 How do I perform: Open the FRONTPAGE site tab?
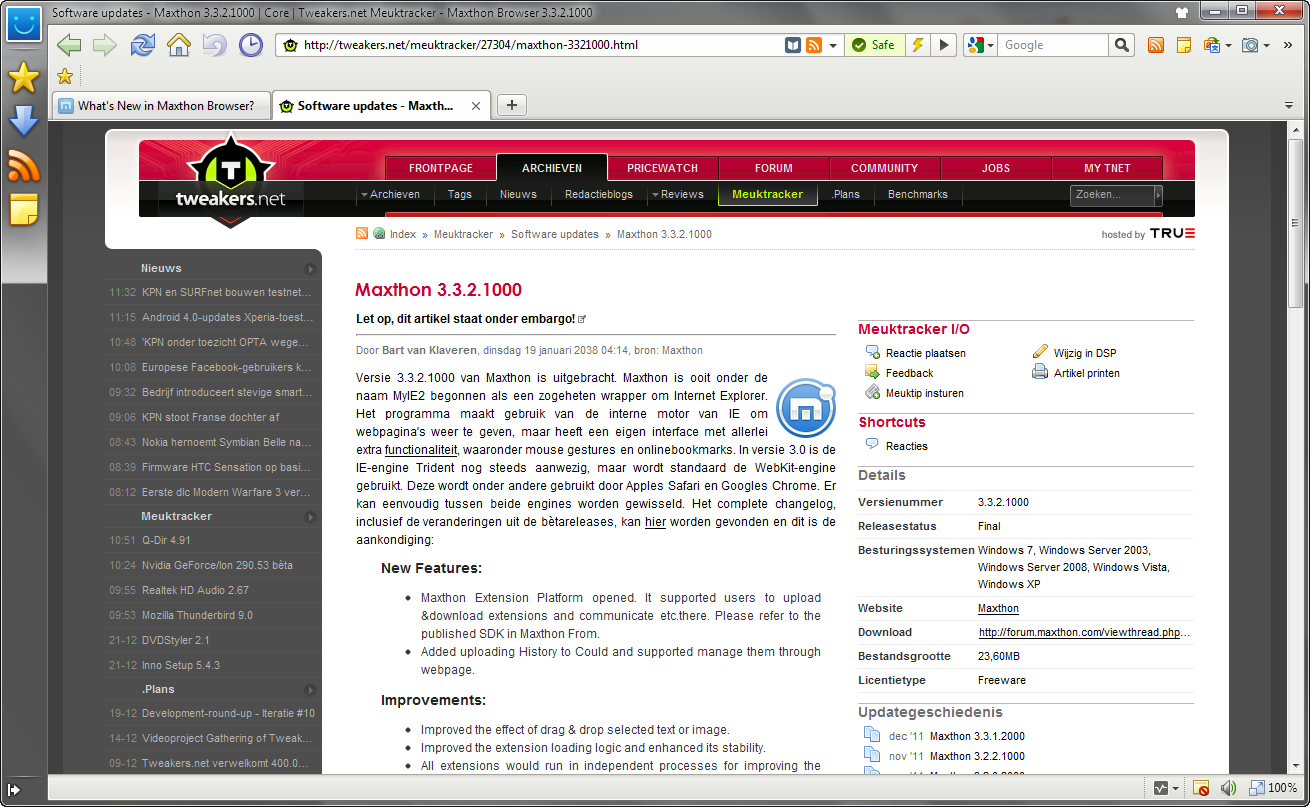click(x=441, y=168)
